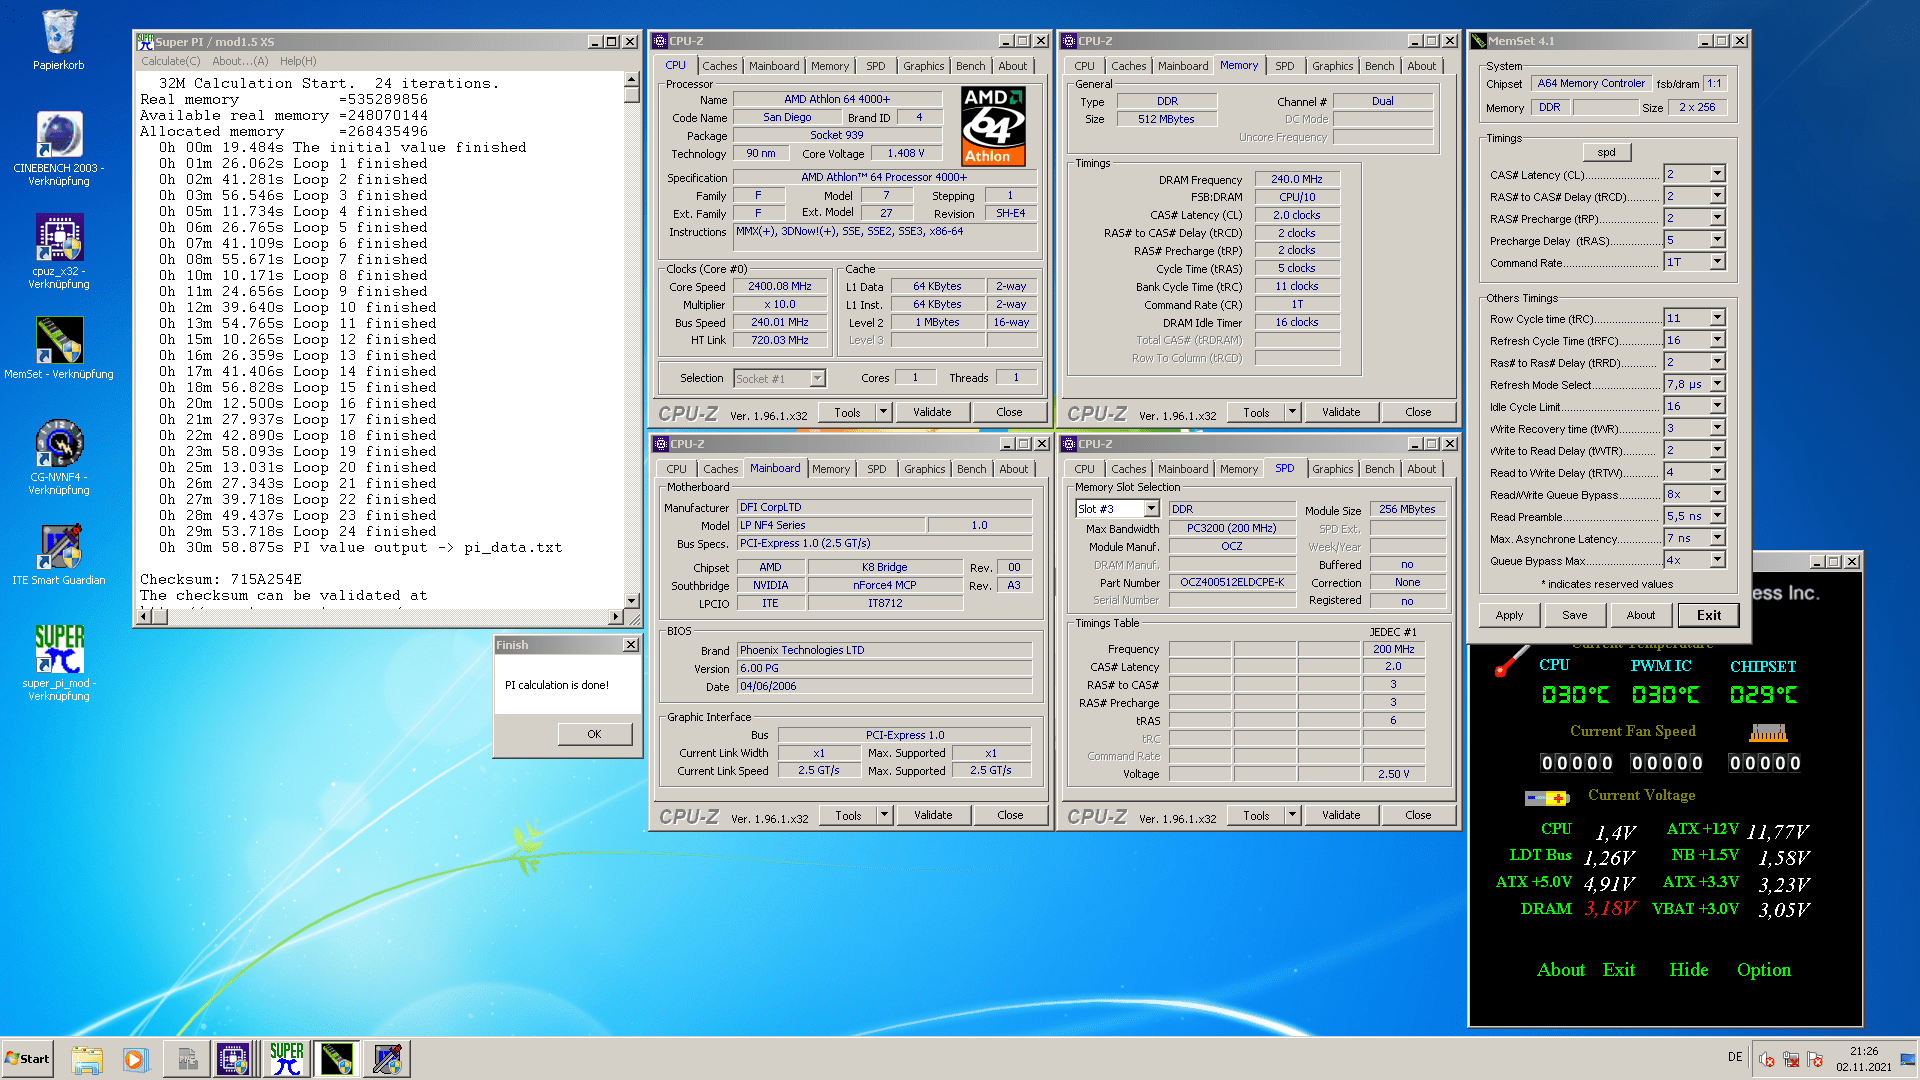Open About tab in bottom-right CPU-Z
This screenshot has height=1080, width=1920.
click(x=1421, y=469)
